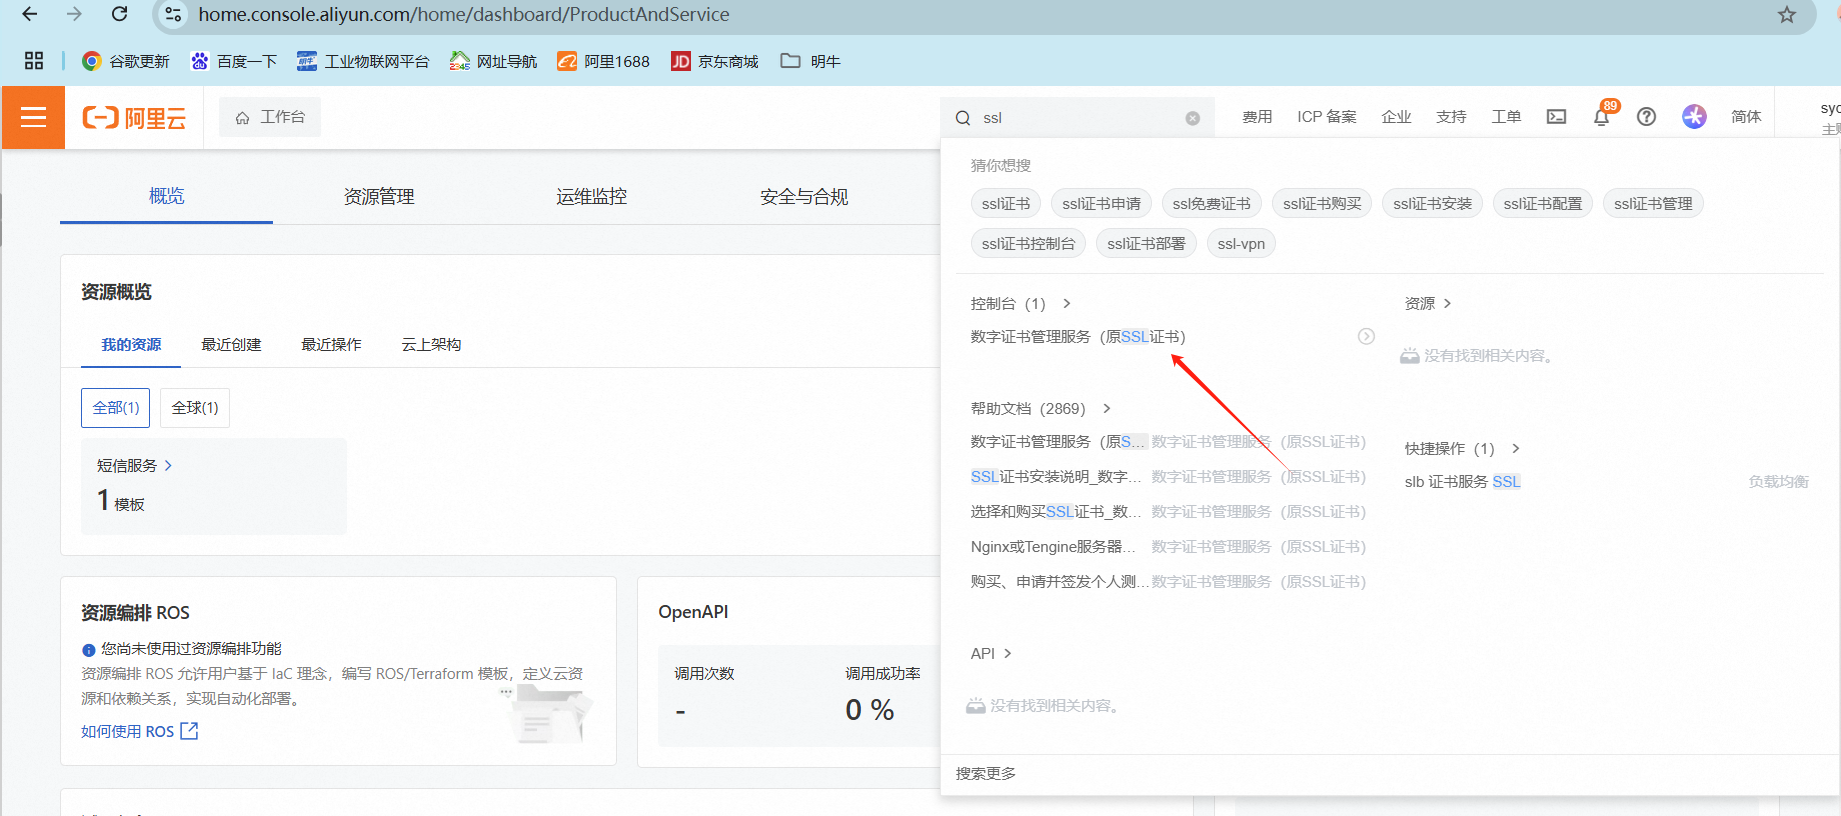Image resolution: width=1841 pixels, height=816 pixels.
Task: Pick the ssl证书 suggestion chip
Action: tap(1006, 203)
